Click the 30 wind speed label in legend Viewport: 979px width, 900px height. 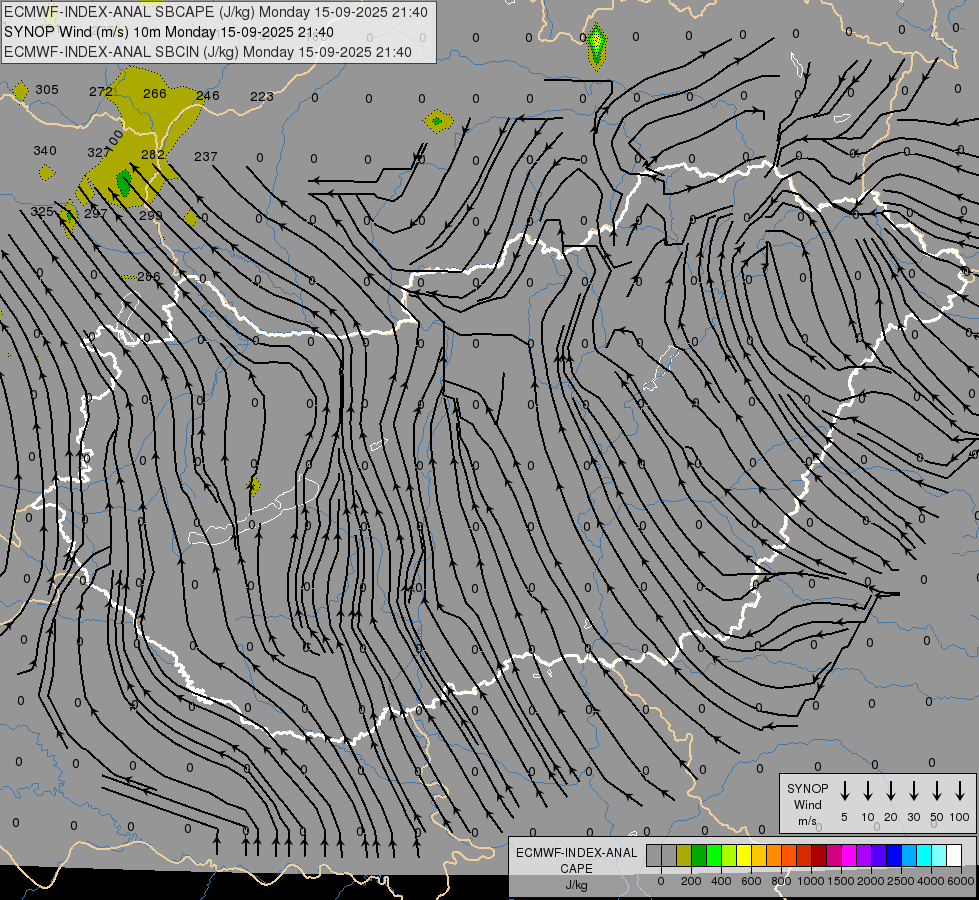coord(913,817)
